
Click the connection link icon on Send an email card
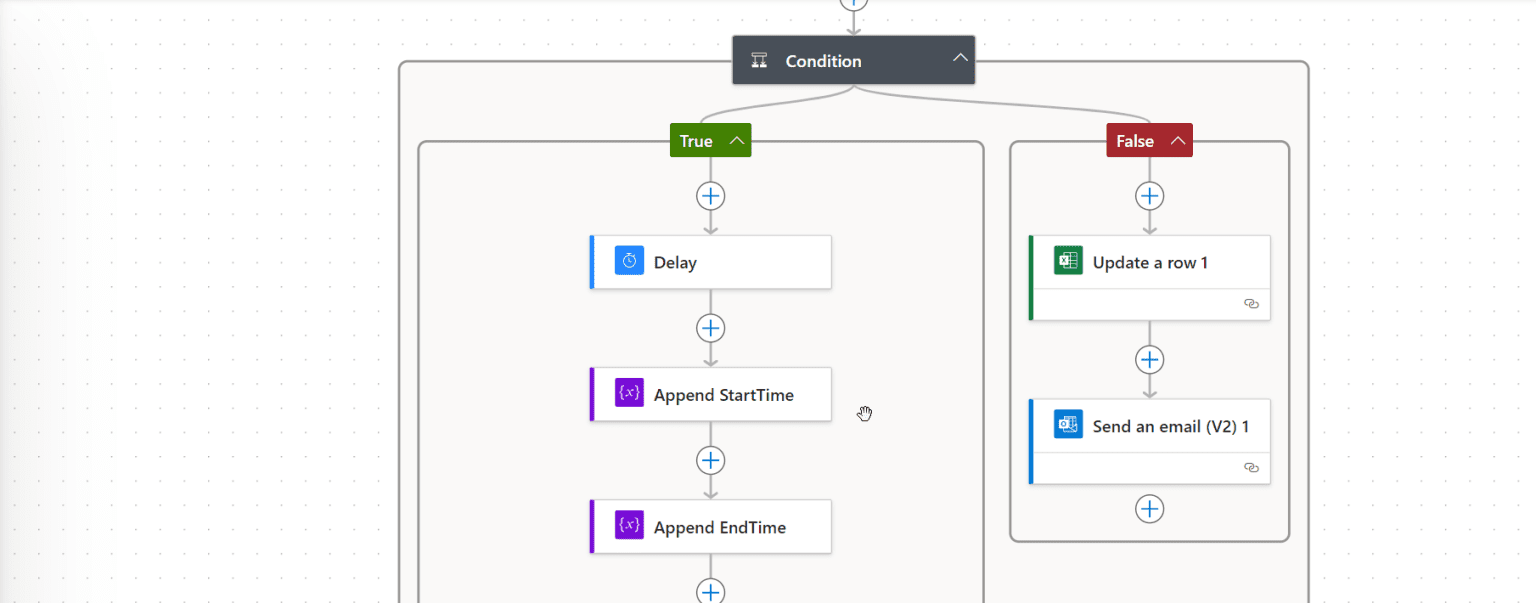(1251, 467)
